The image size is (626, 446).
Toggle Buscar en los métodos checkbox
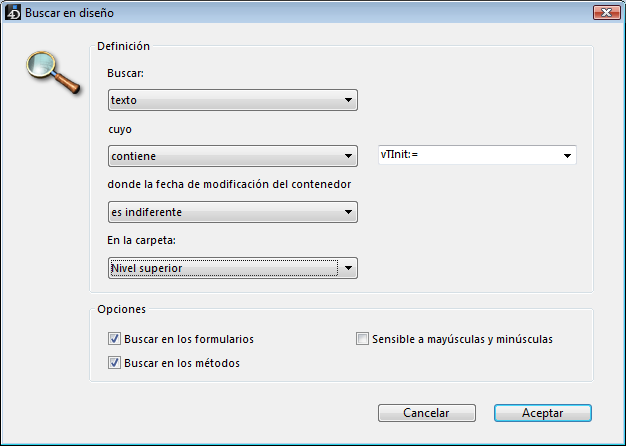(114, 363)
